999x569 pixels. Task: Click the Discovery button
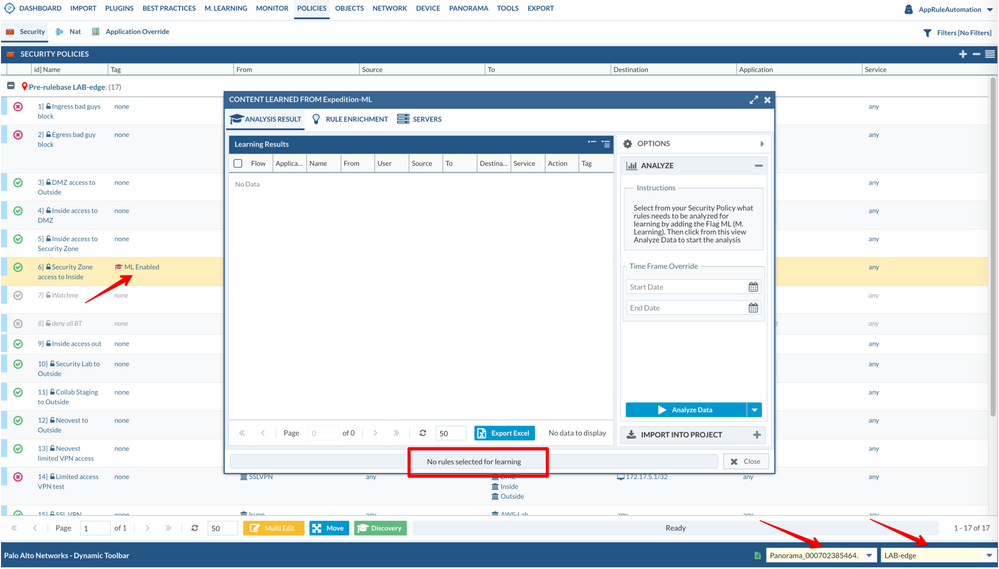click(380, 528)
